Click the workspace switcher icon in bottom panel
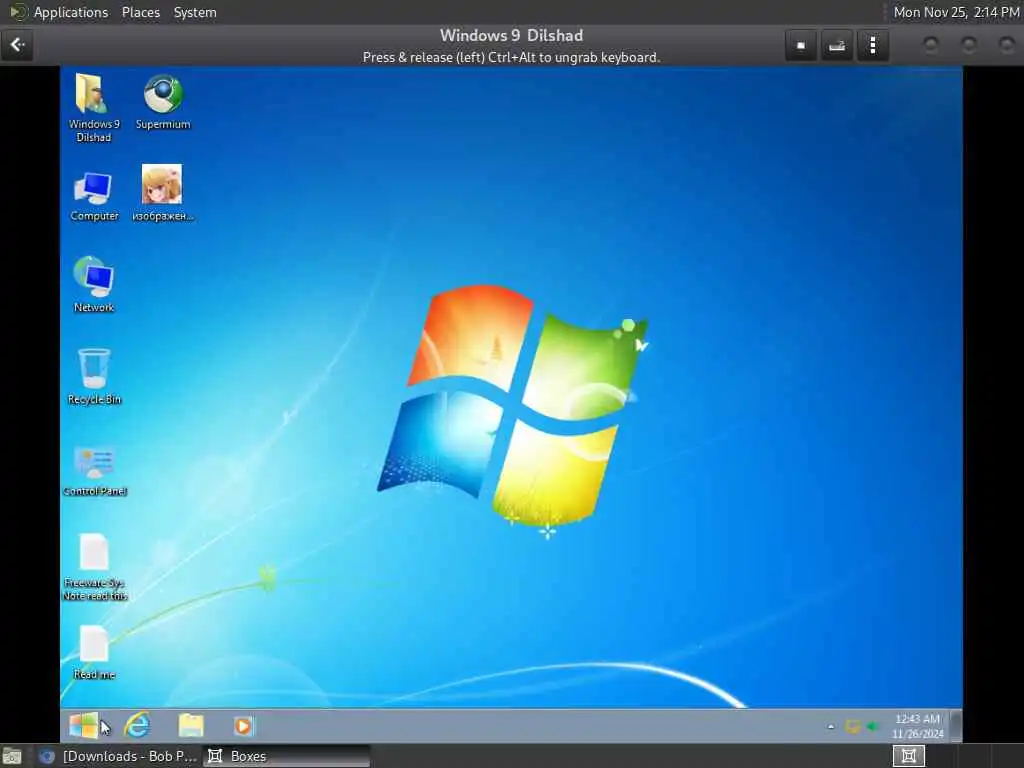The width and height of the screenshot is (1024, 768). (x=908, y=756)
